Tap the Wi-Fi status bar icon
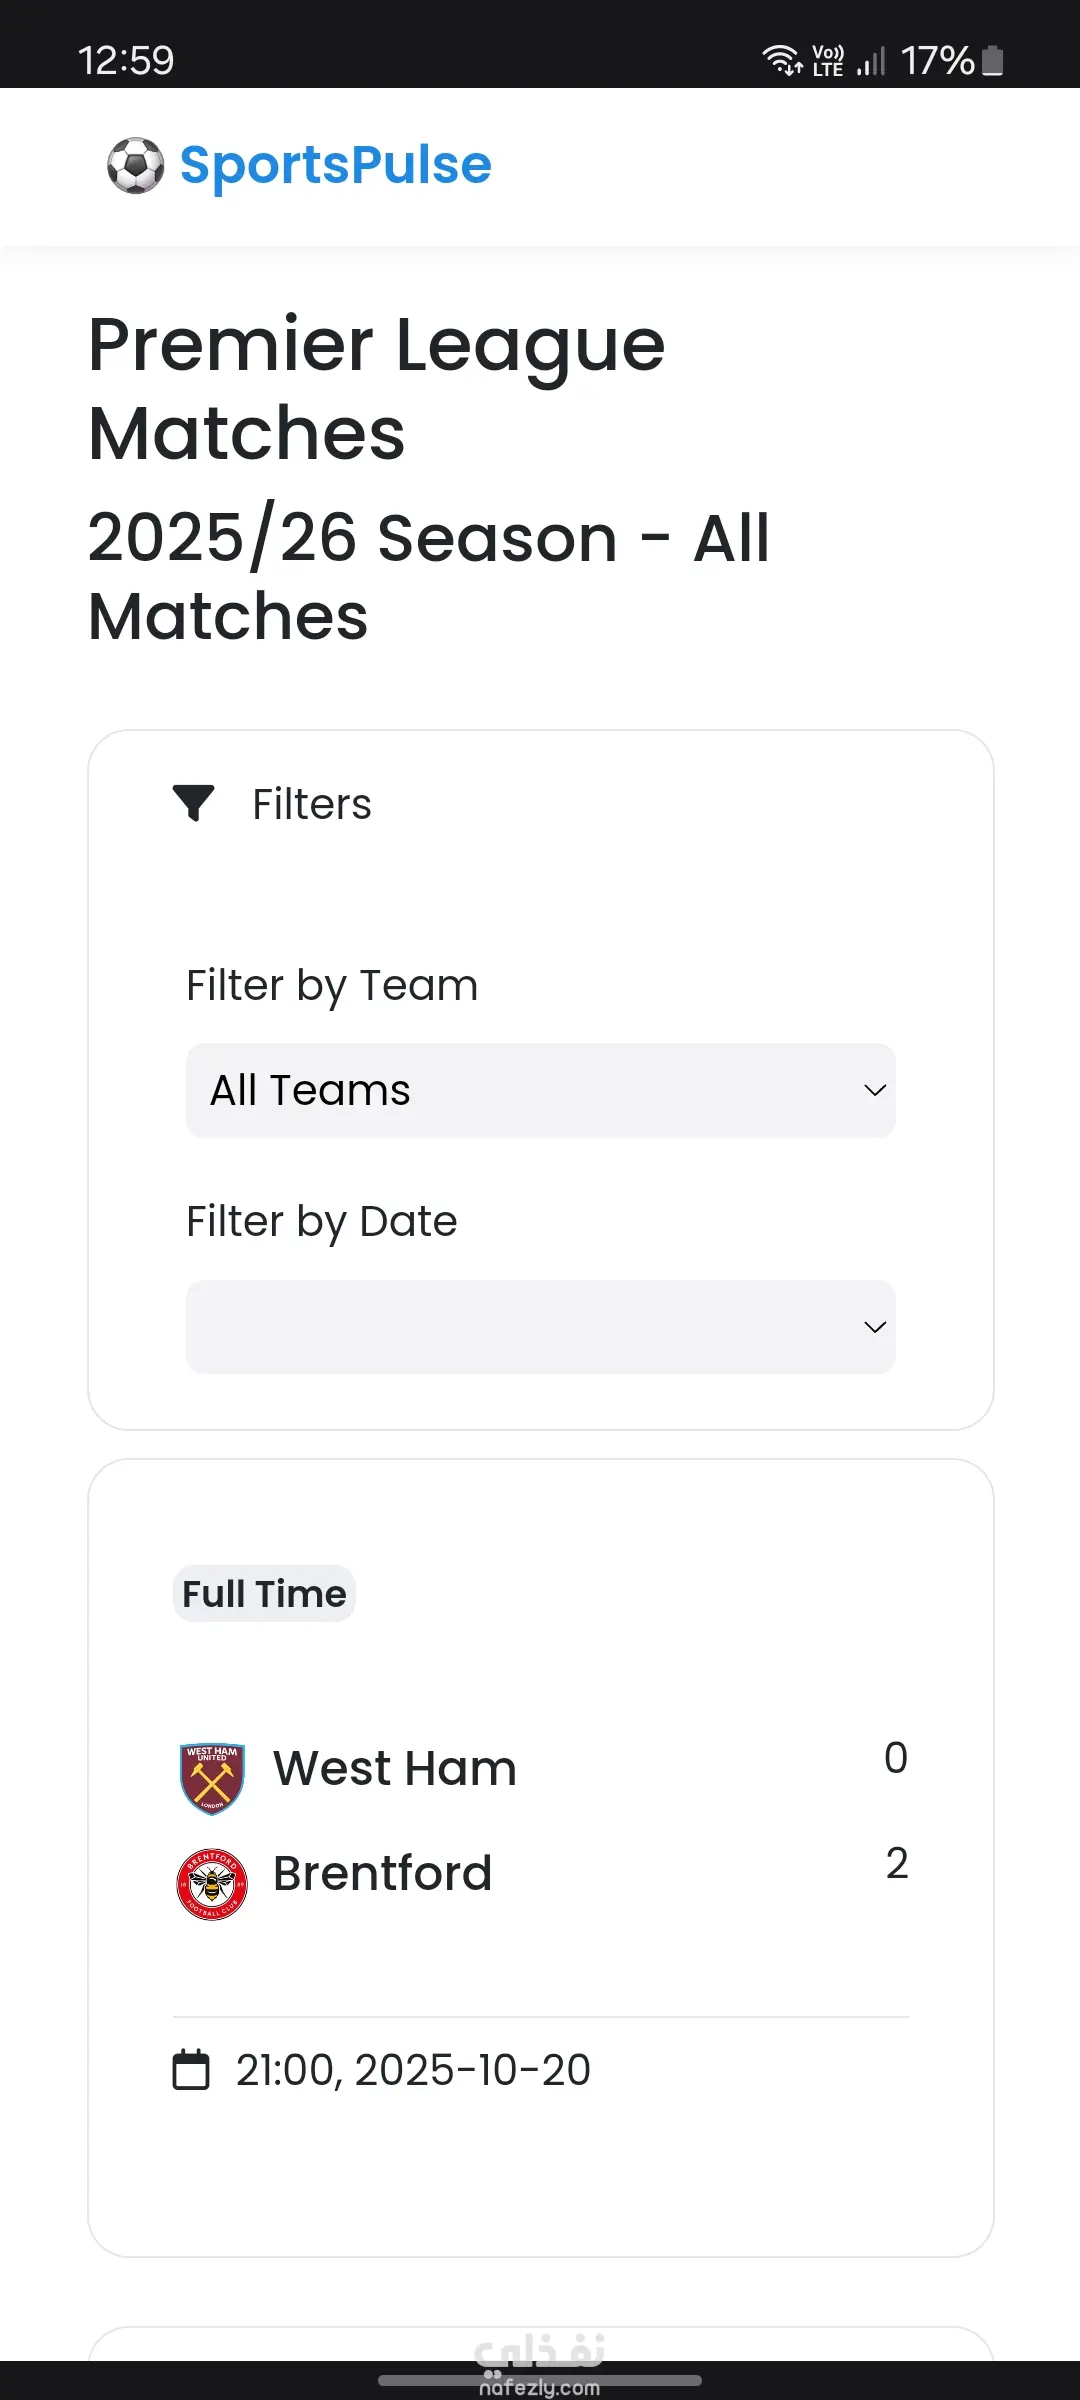Viewport: 1080px width, 2400px height. pos(782,60)
